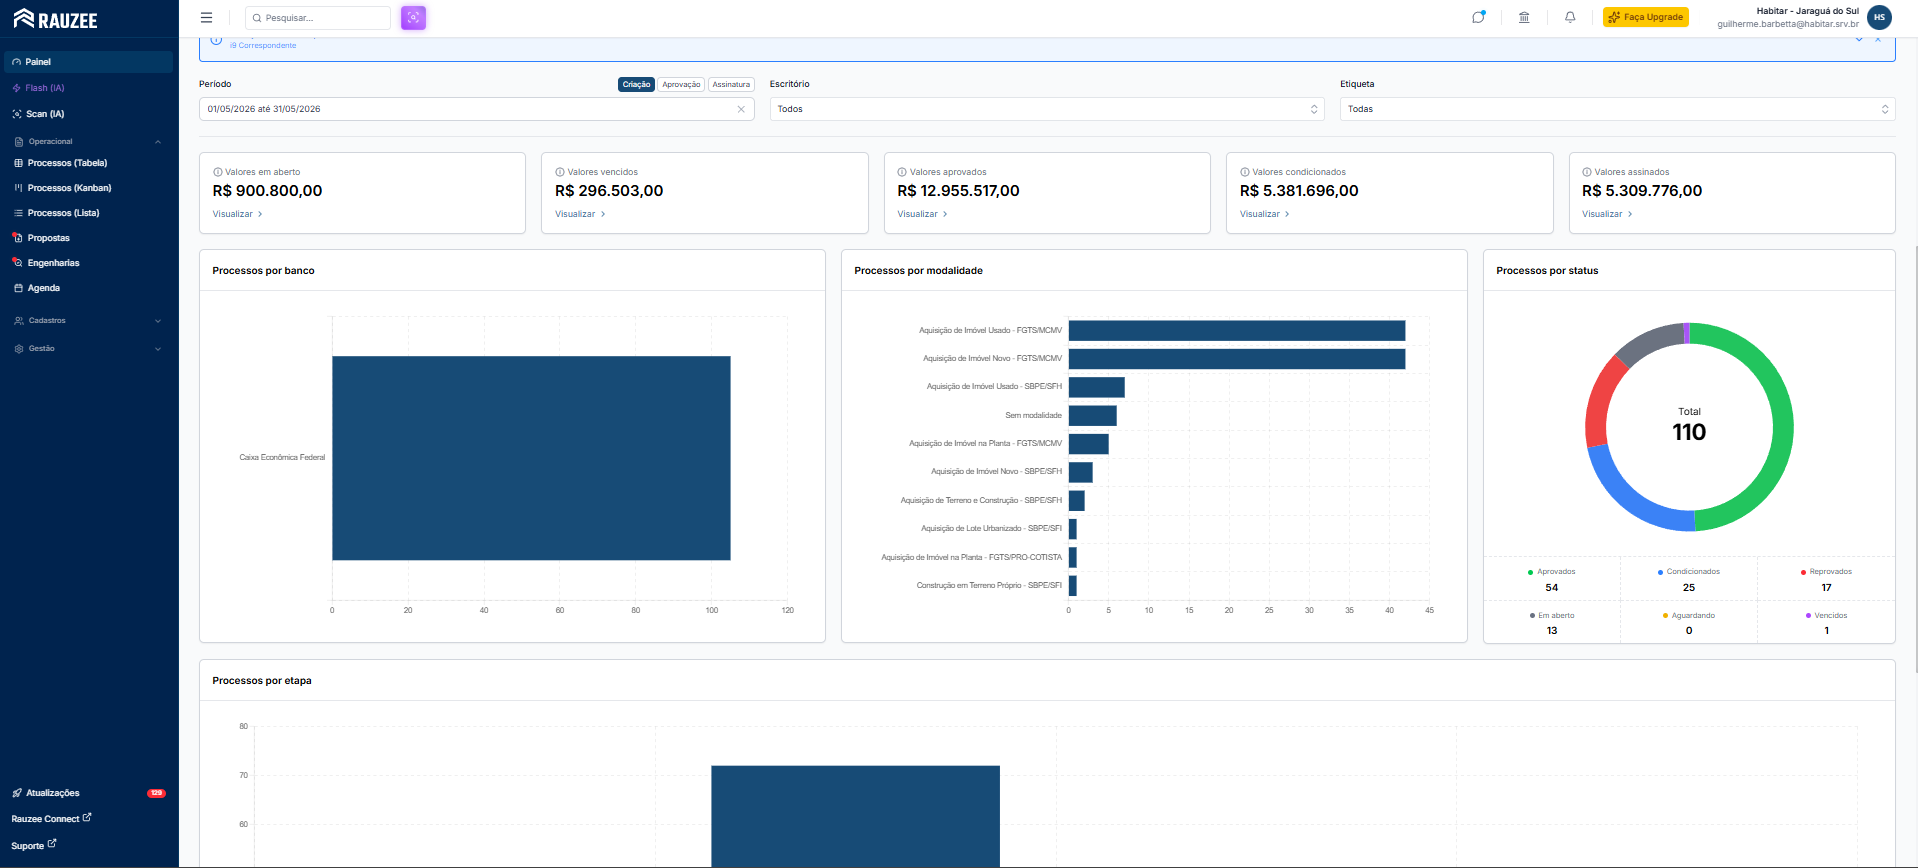The height and width of the screenshot is (868, 1918).
Task: Open the Escritório dropdown
Action: [1047, 109]
